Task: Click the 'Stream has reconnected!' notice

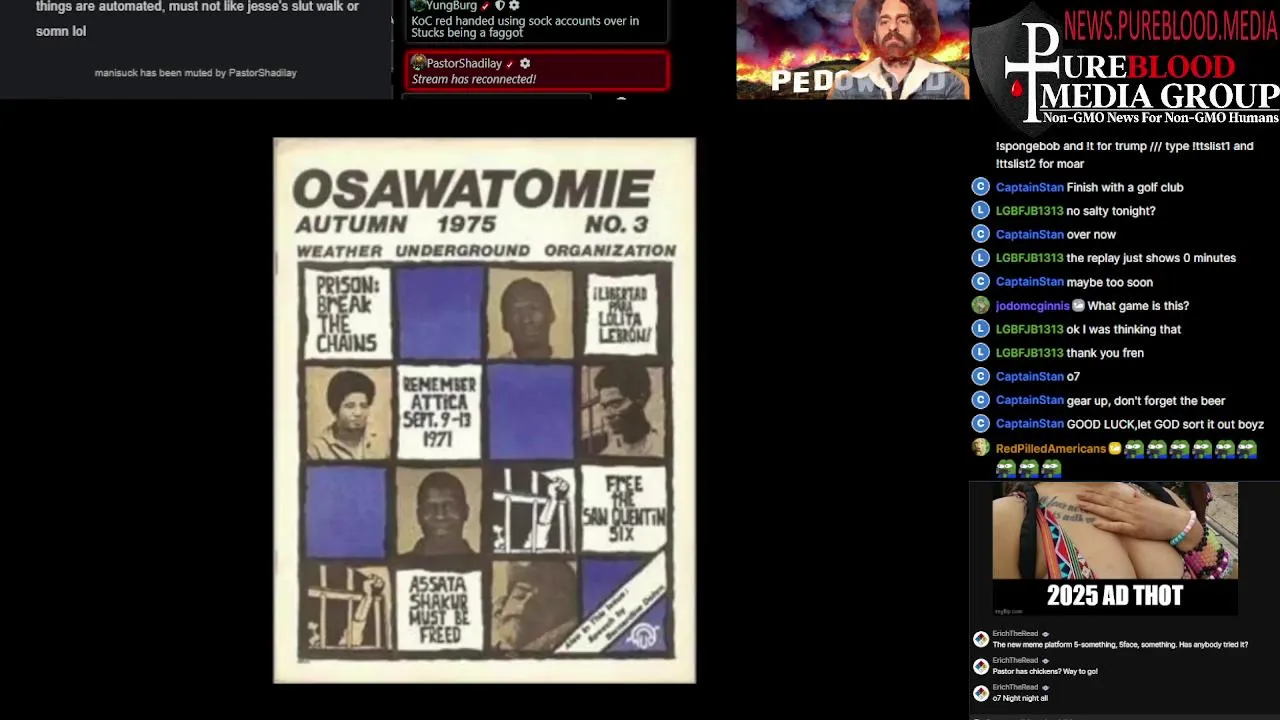Action: (x=474, y=79)
